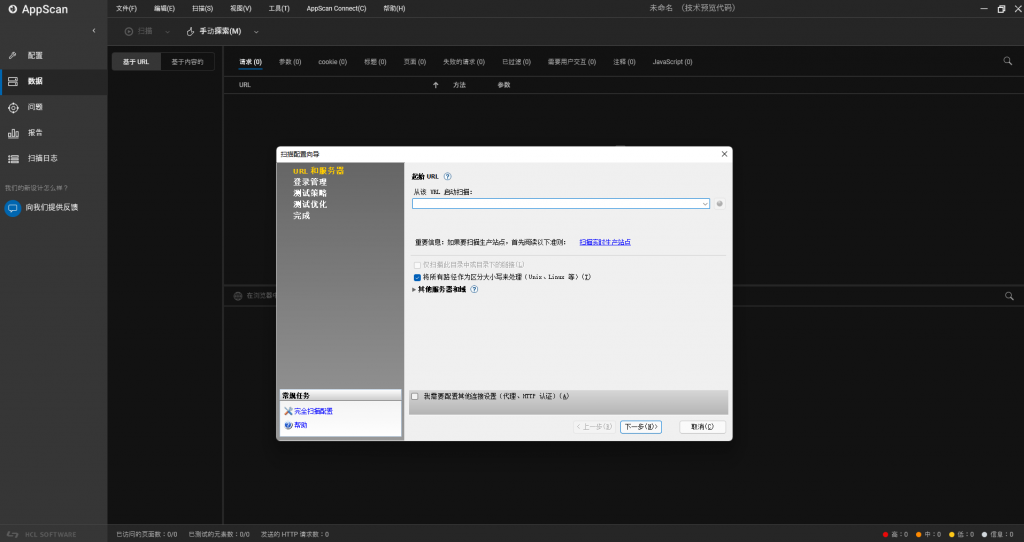Click the 发送的 HTTP 请求数: 0 status text
The width and height of the screenshot is (1024, 542).
(295, 534)
